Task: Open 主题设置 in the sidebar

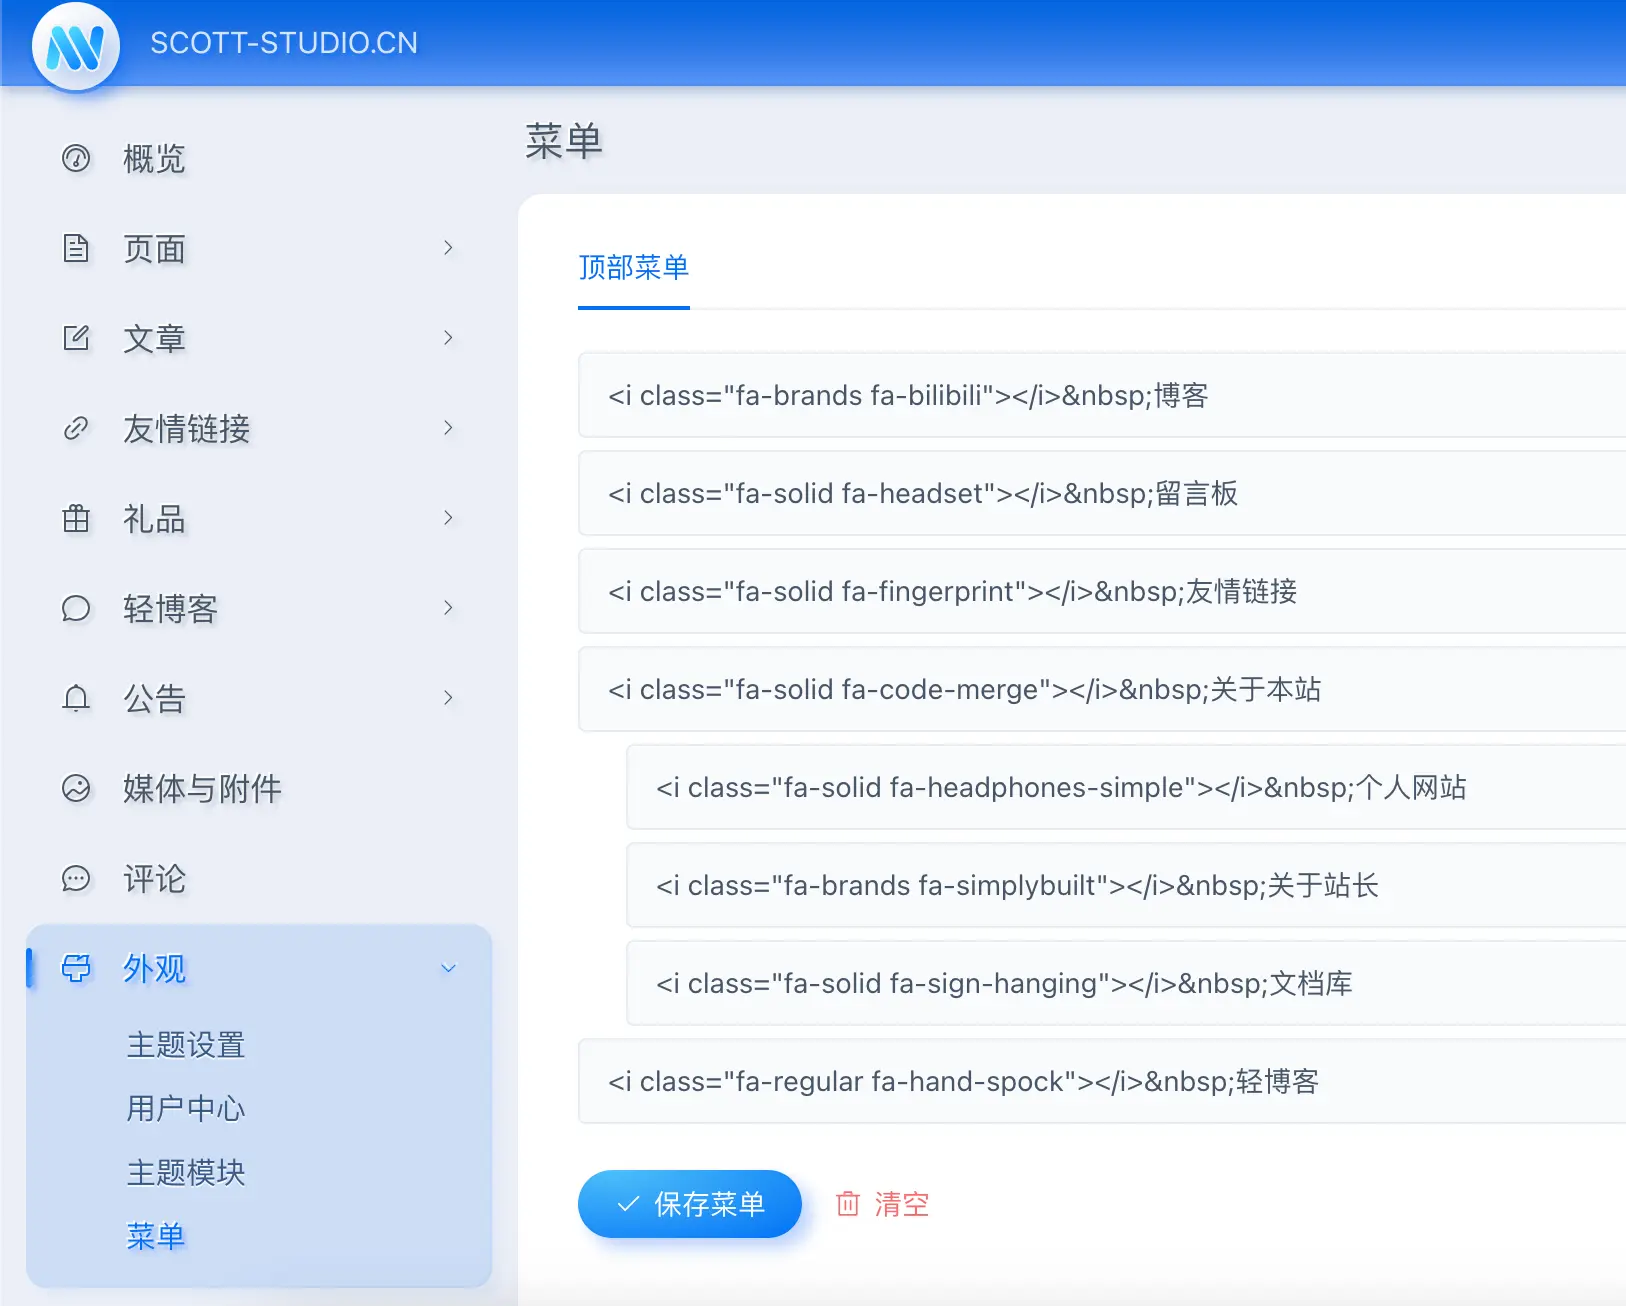Action: coord(186,1045)
